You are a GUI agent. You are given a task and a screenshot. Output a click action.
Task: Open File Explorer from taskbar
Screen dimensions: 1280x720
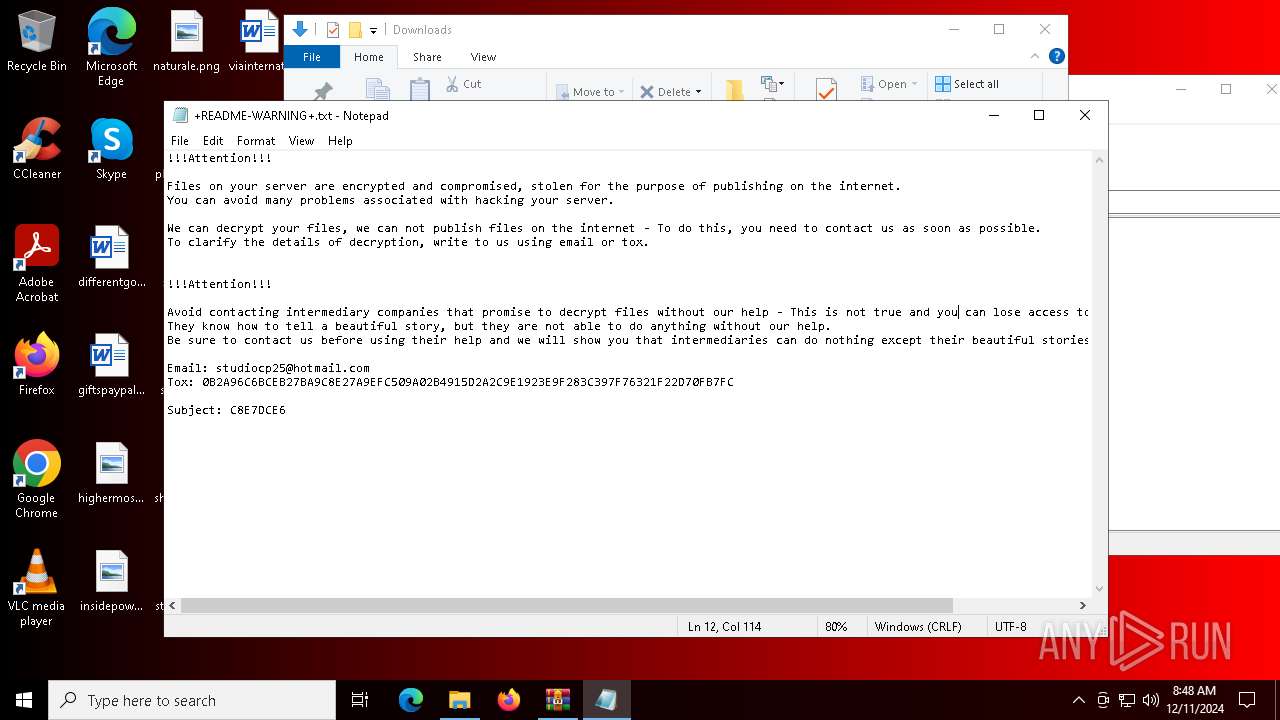pyautogui.click(x=459, y=700)
